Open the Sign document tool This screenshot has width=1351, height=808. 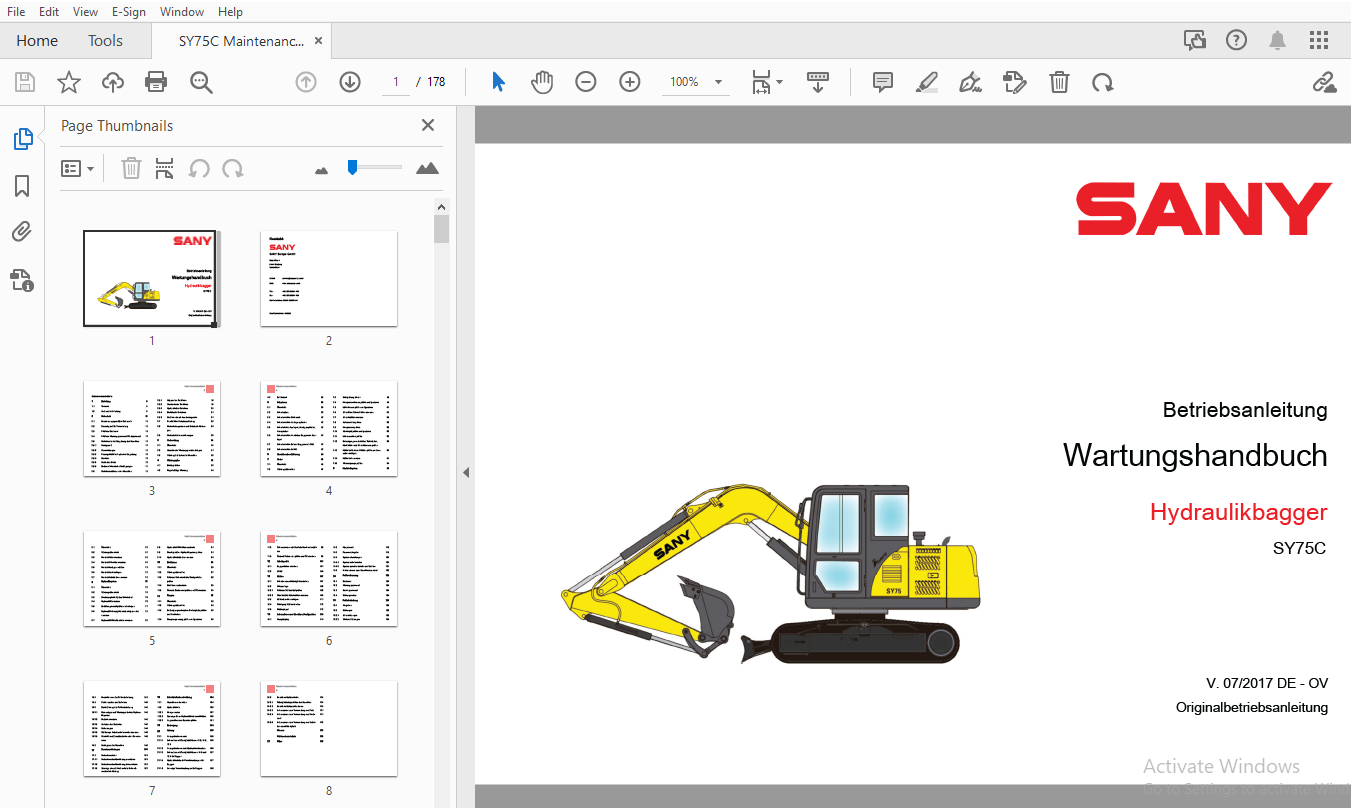(x=970, y=82)
